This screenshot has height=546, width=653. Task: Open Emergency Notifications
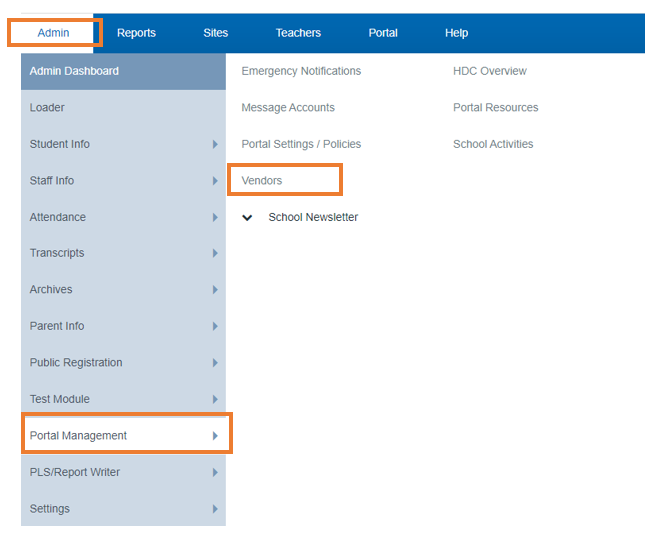pos(301,71)
